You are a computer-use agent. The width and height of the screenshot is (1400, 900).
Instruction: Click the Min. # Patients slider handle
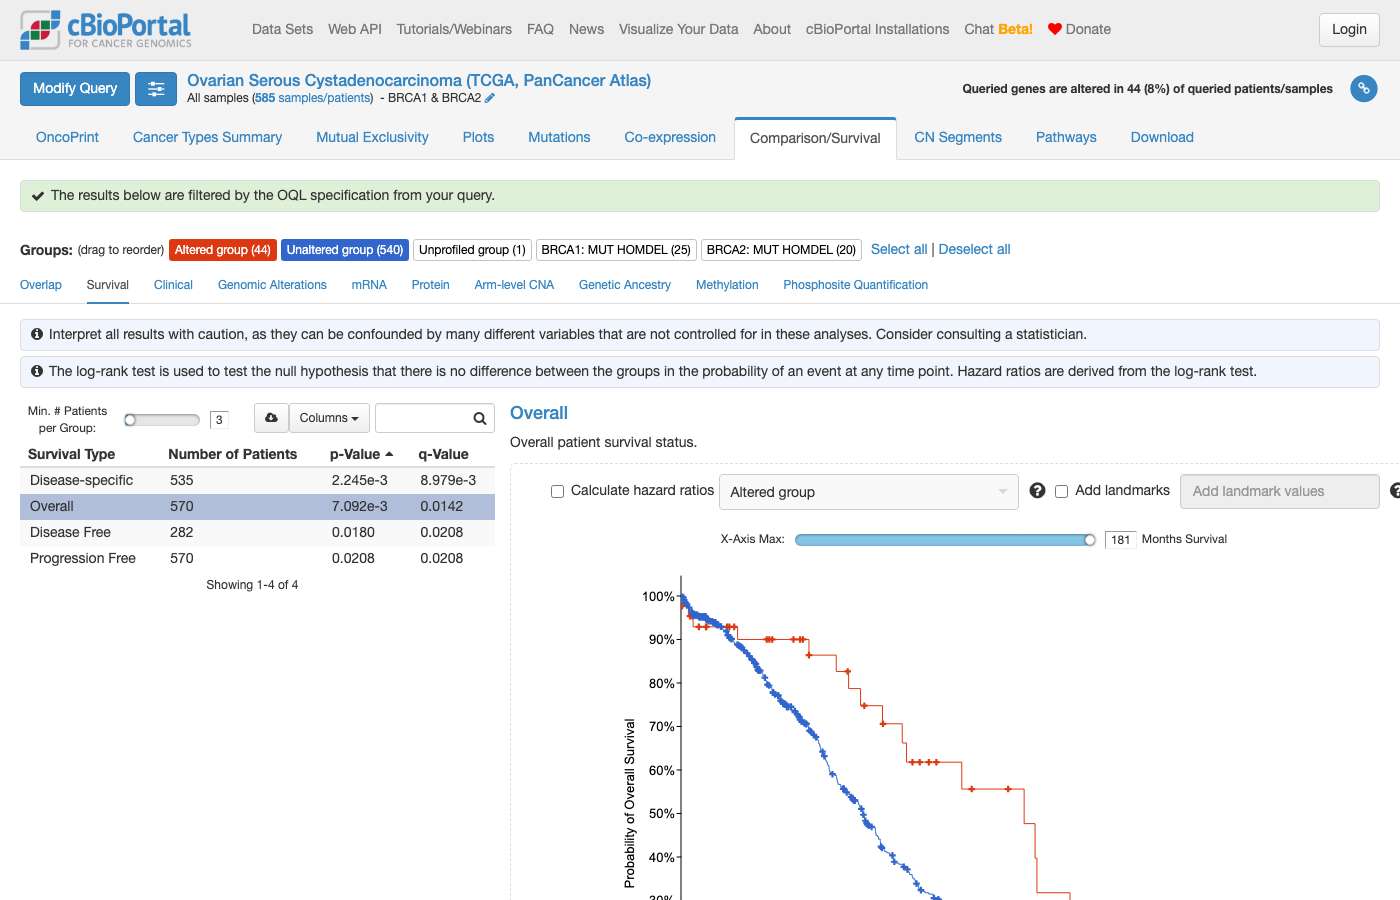pos(130,420)
